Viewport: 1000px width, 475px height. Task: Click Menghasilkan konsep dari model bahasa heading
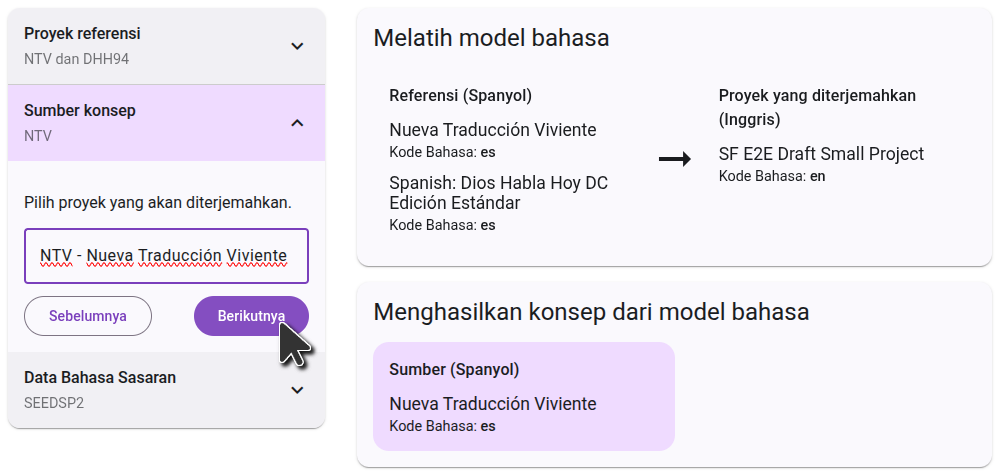(x=591, y=312)
